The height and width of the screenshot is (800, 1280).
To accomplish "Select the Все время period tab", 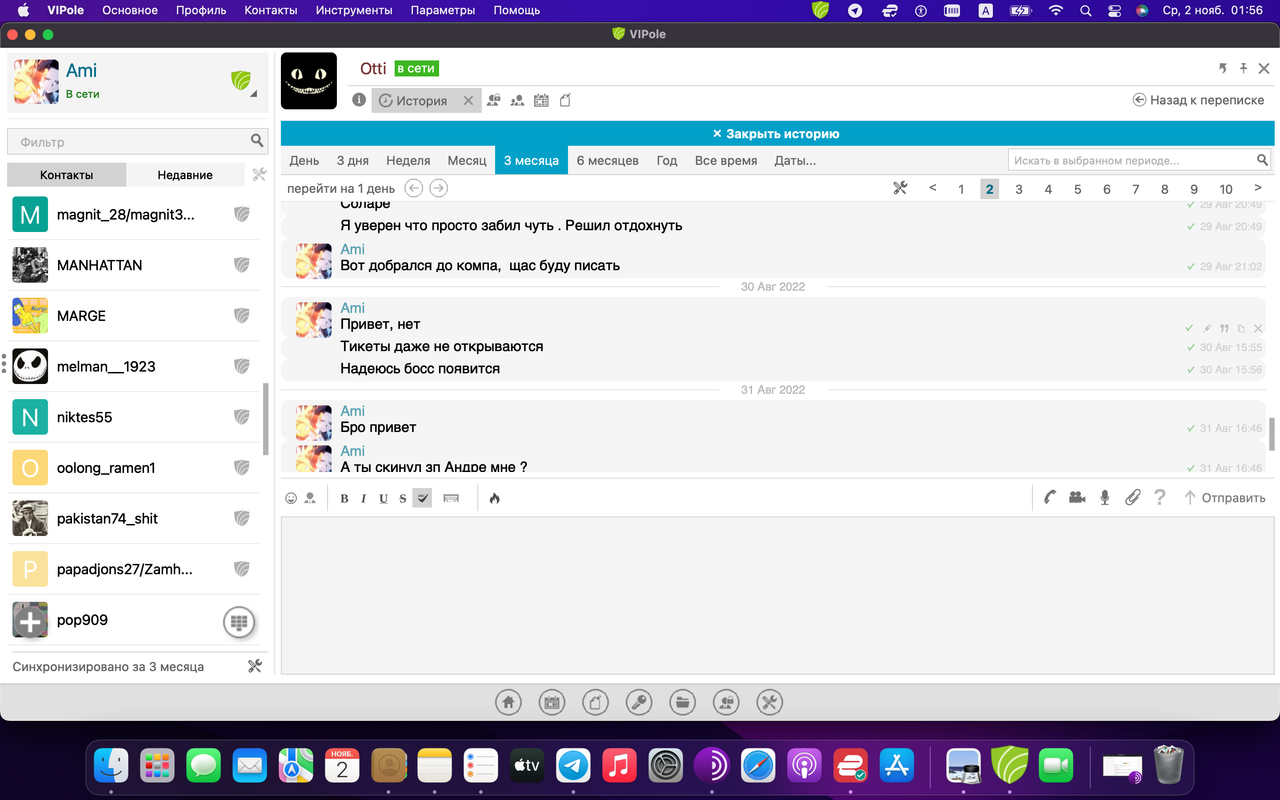I will 725,160.
